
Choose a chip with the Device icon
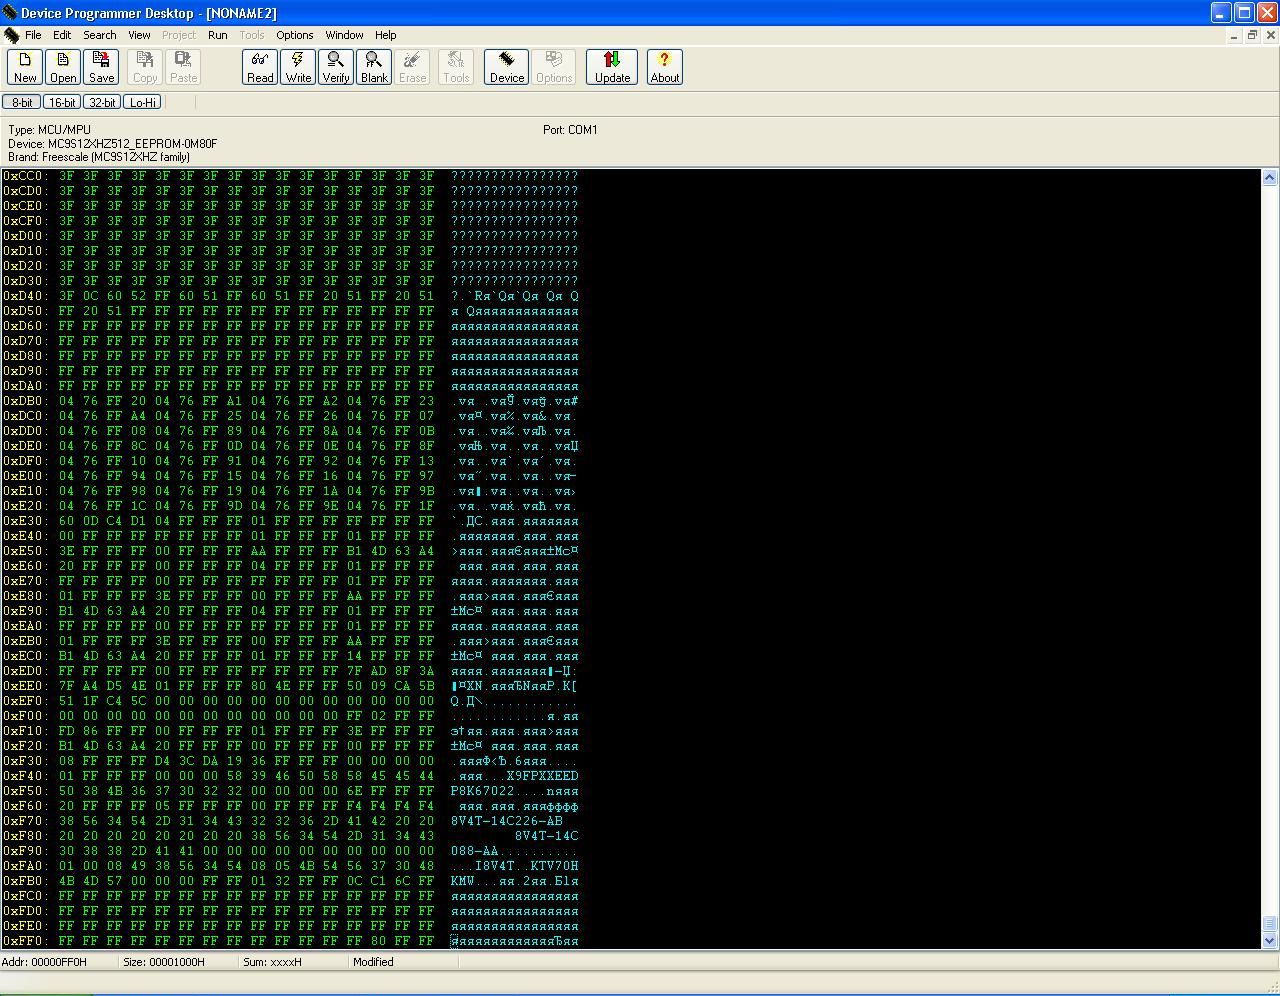click(506, 67)
